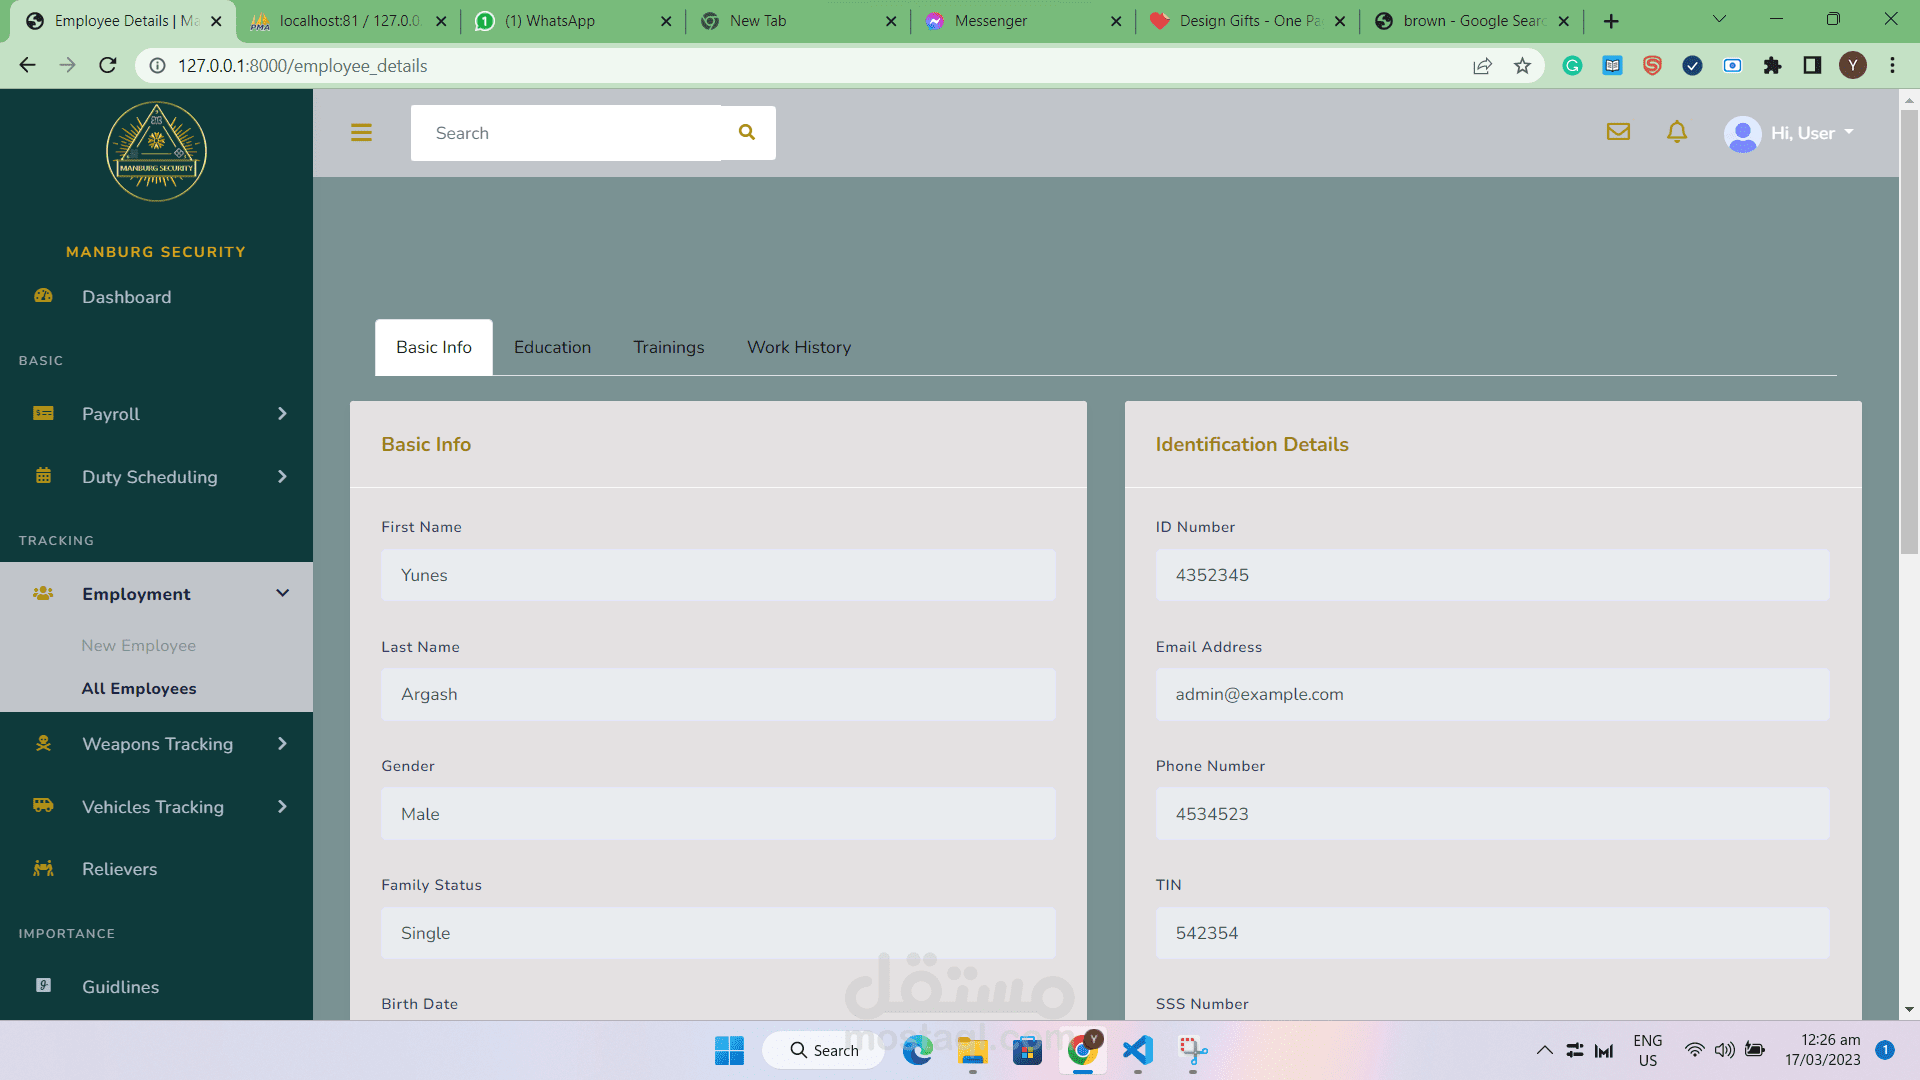Screen dimensions: 1920x1080
Task: Click the Dashboard gauge icon
Action: click(43, 296)
